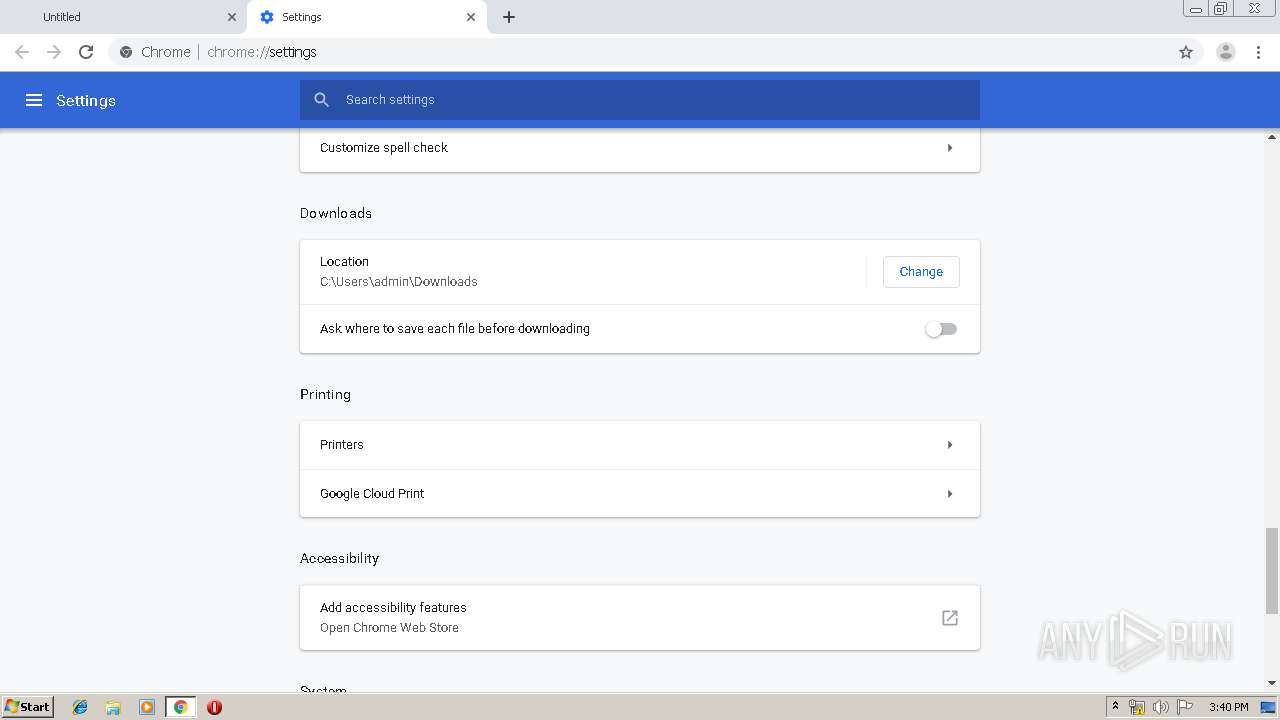This screenshot has width=1280, height=720.
Task: Click the taskbar clock showing 3:40 PM
Action: click(1228, 707)
